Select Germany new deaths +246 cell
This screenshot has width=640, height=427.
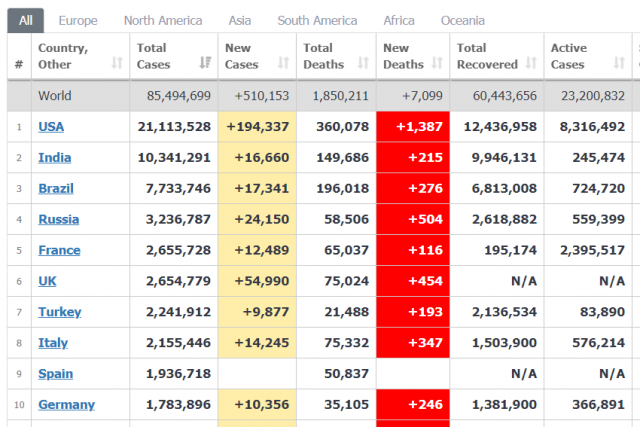tap(413, 405)
